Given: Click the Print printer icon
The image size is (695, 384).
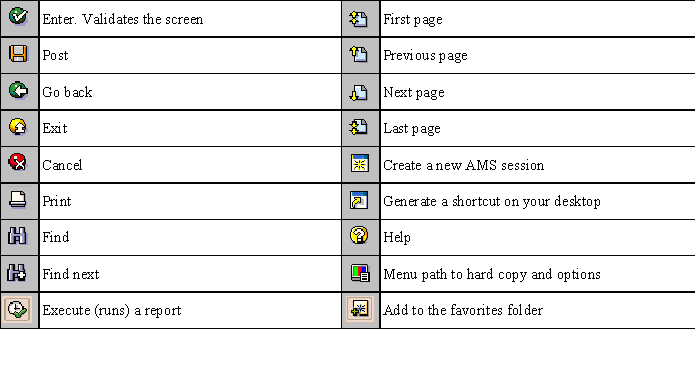Looking at the screenshot, I should pos(18,200).
